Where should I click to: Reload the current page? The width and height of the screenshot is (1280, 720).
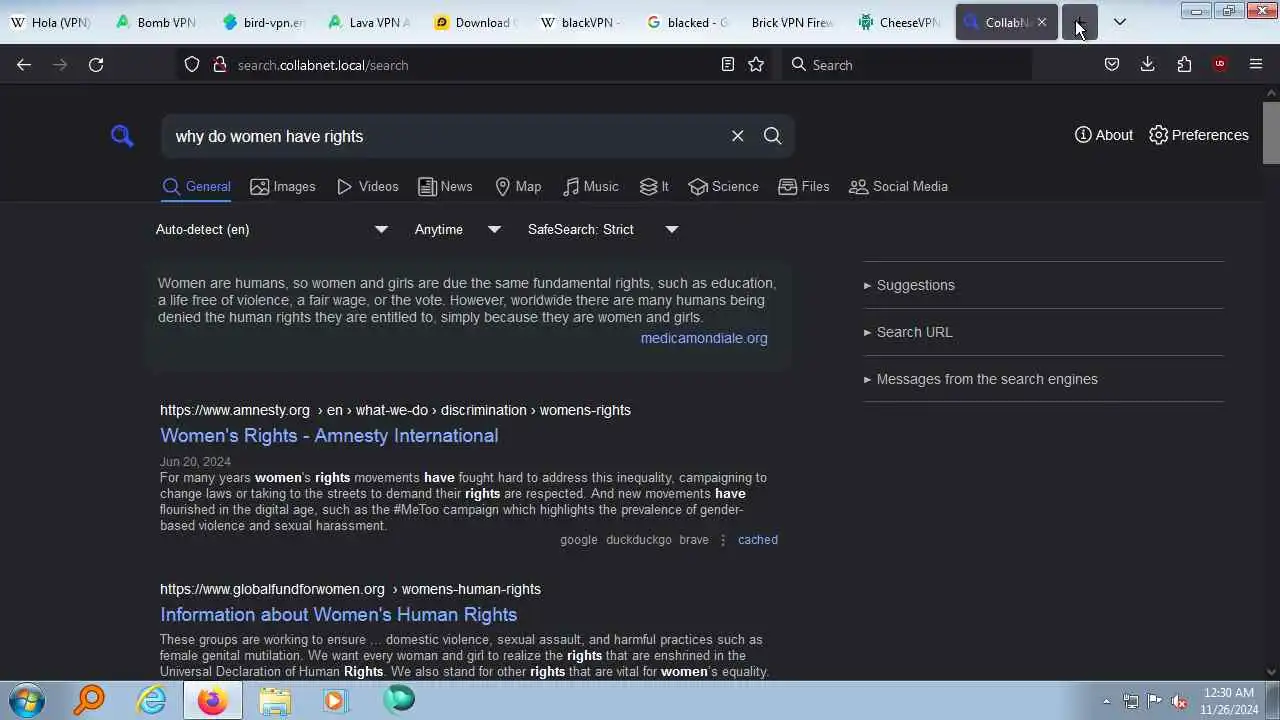[x=96, y=64]
